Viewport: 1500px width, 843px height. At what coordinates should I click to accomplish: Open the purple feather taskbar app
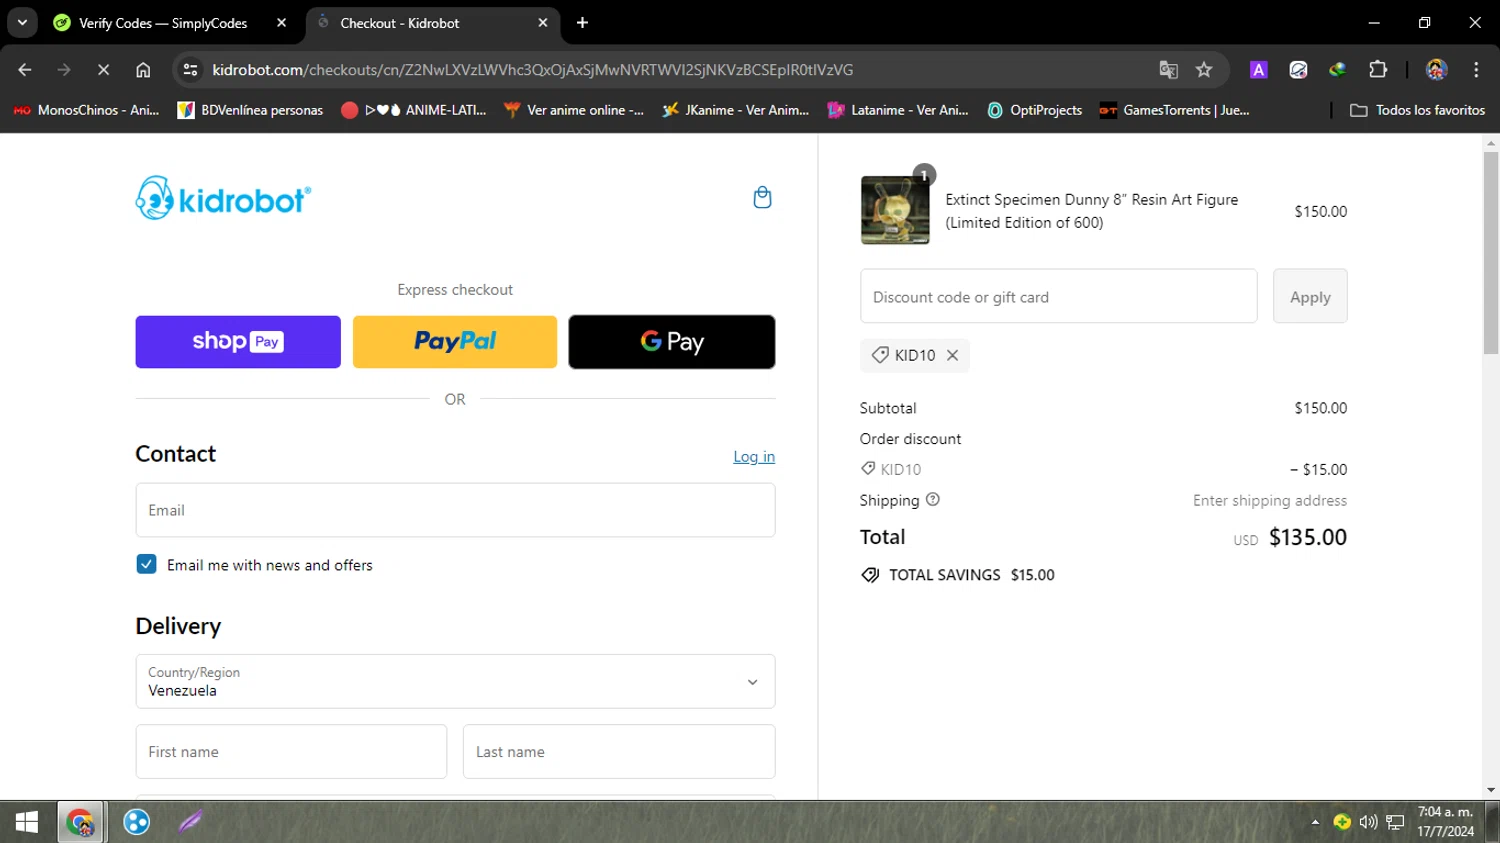(190, 822)
